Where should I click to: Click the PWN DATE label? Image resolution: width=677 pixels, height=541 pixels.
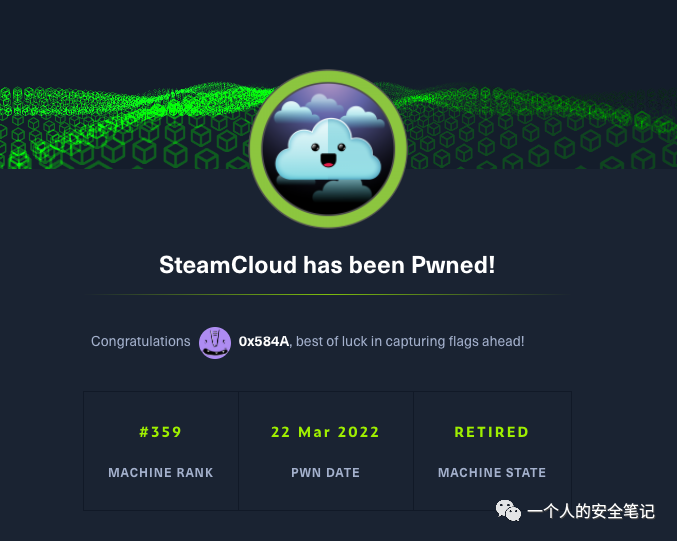(325, 472)
